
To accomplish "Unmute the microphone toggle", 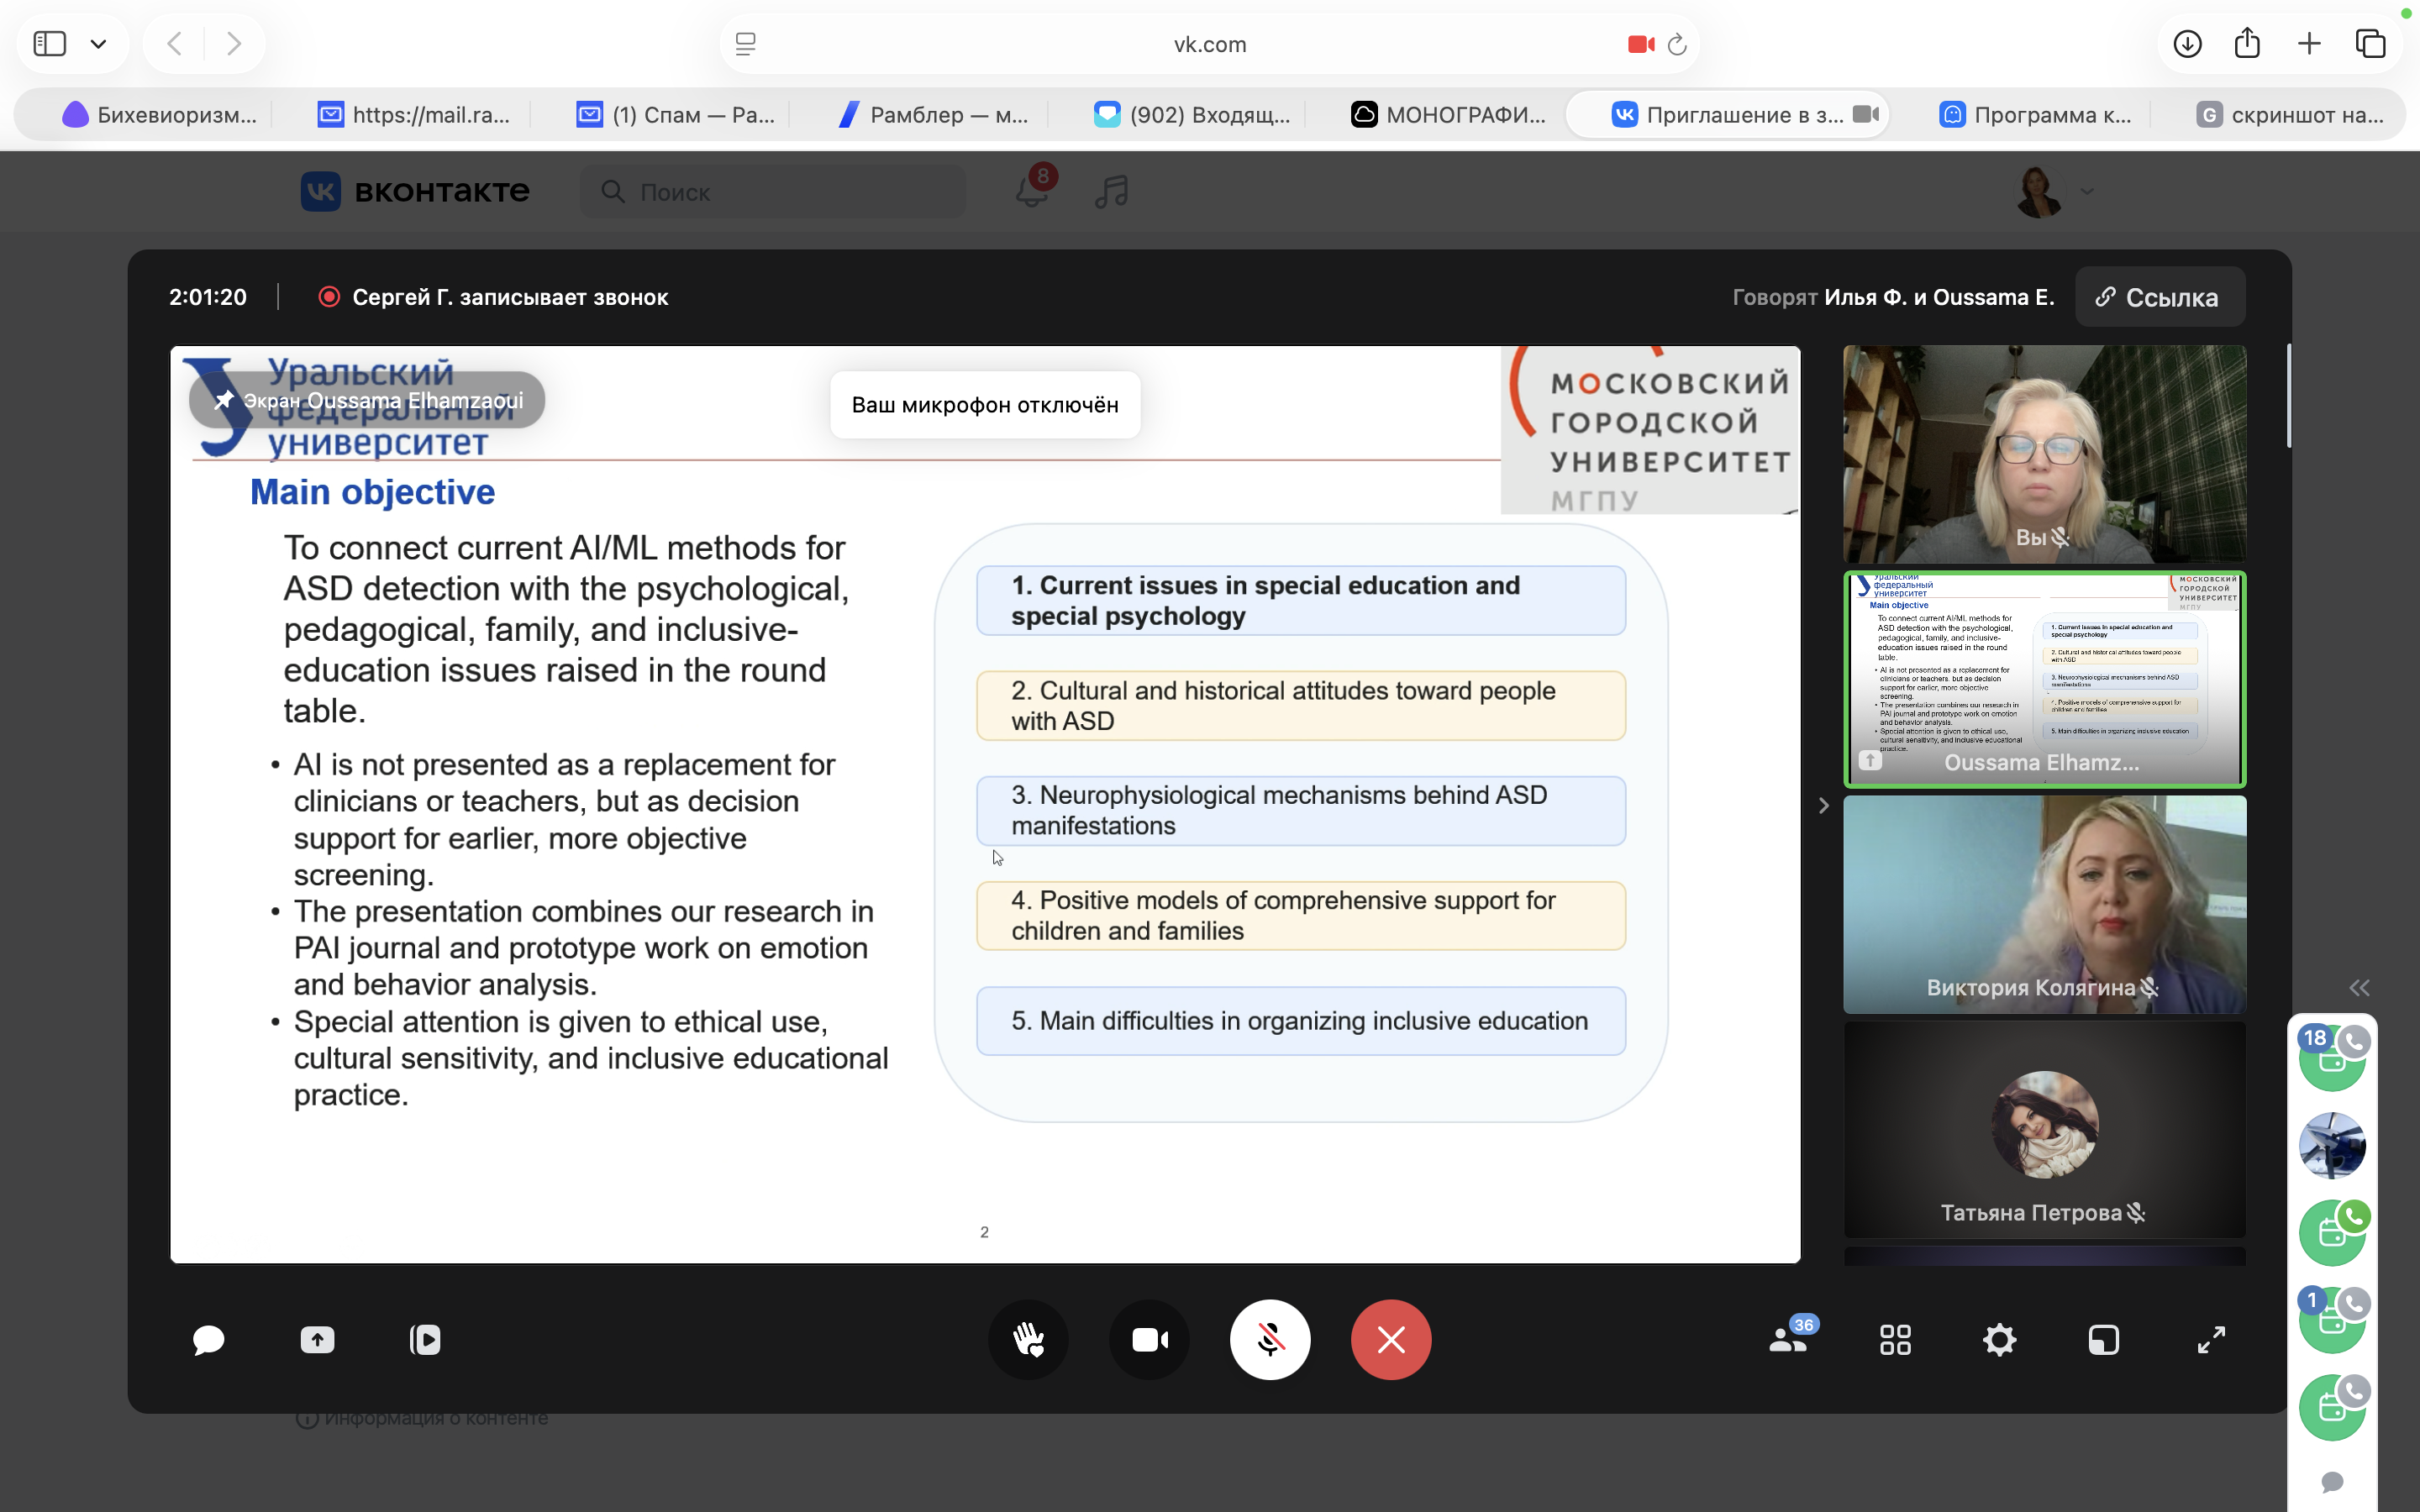I will point(1270,1340).
